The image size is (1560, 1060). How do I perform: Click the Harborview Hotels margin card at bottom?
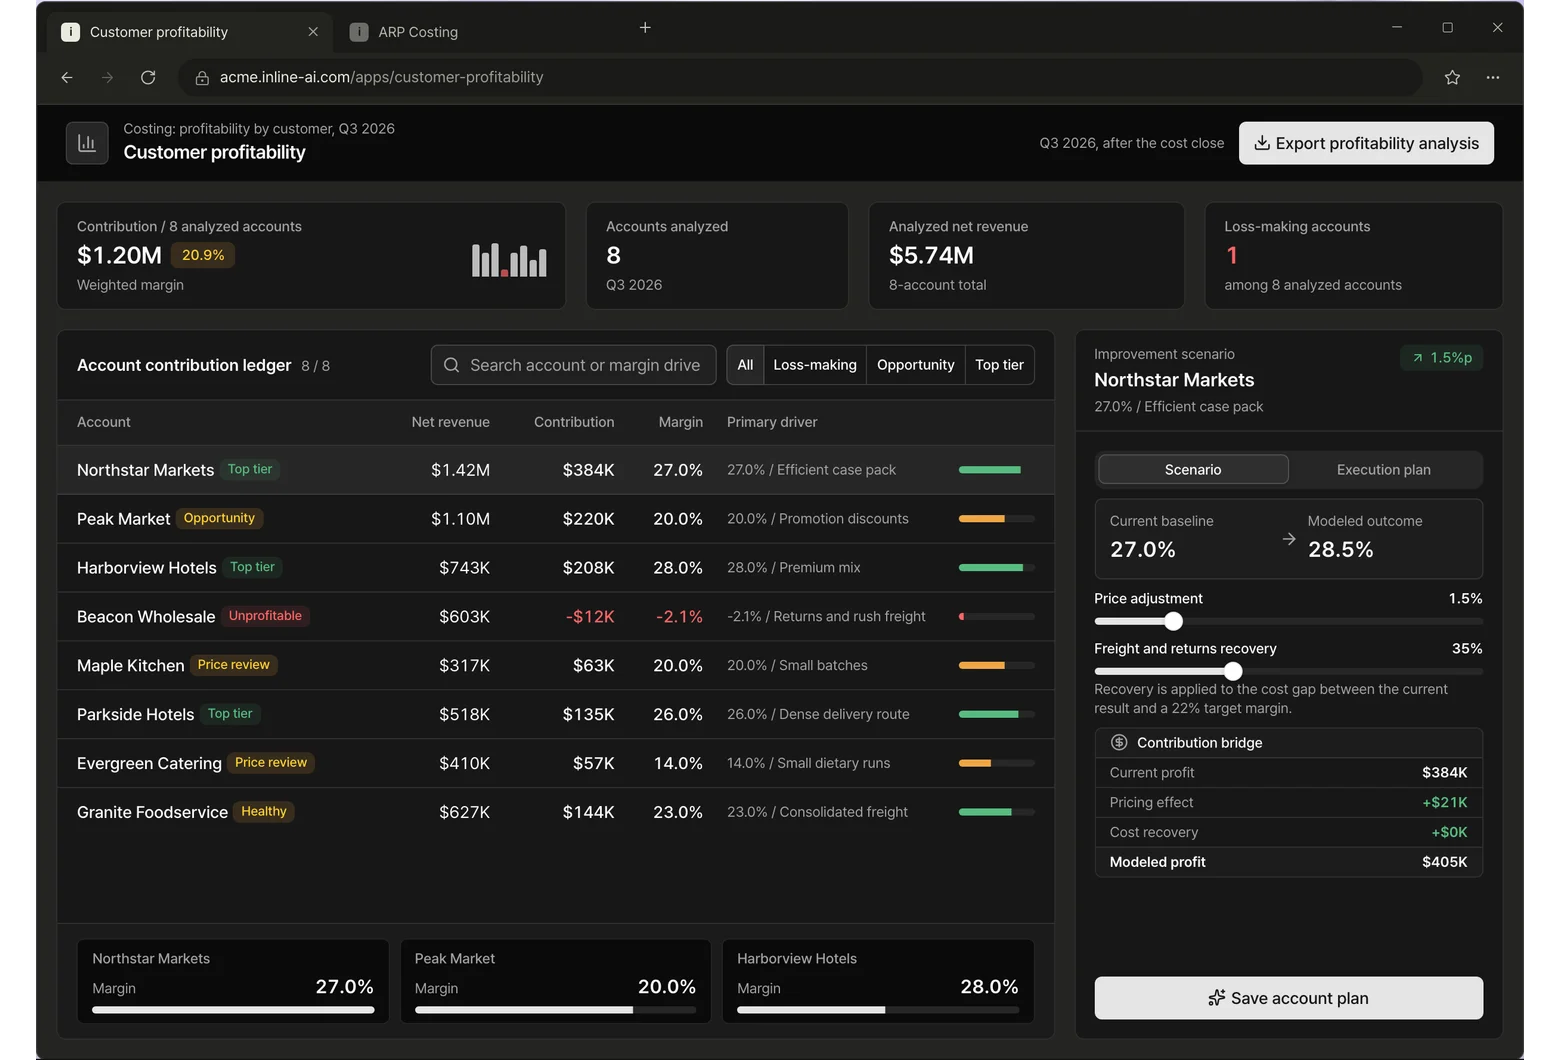878,981
